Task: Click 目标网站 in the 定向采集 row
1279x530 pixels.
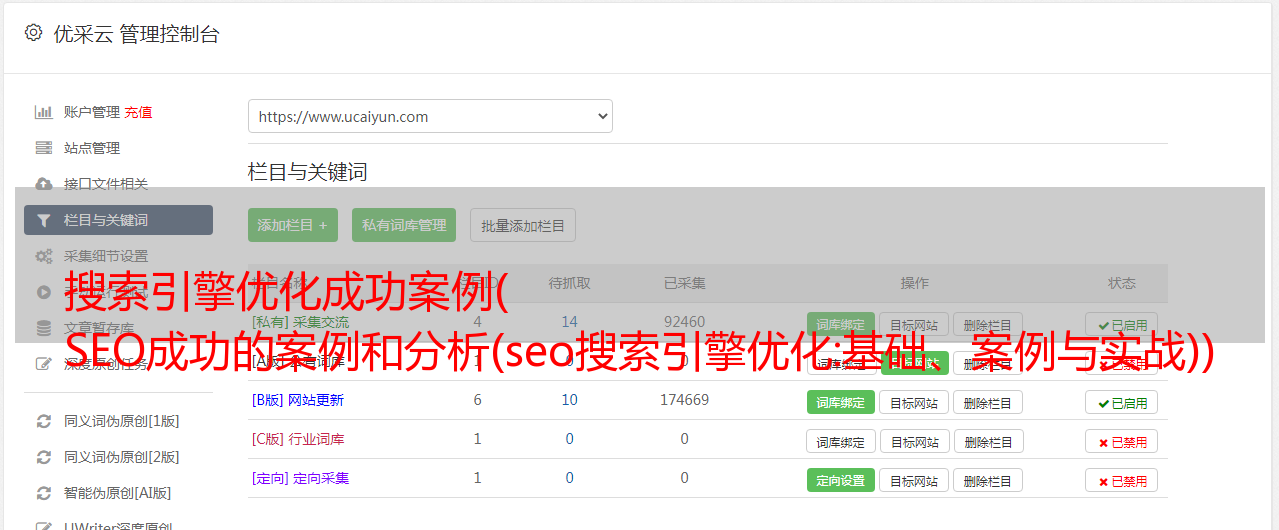Action: 914,480
